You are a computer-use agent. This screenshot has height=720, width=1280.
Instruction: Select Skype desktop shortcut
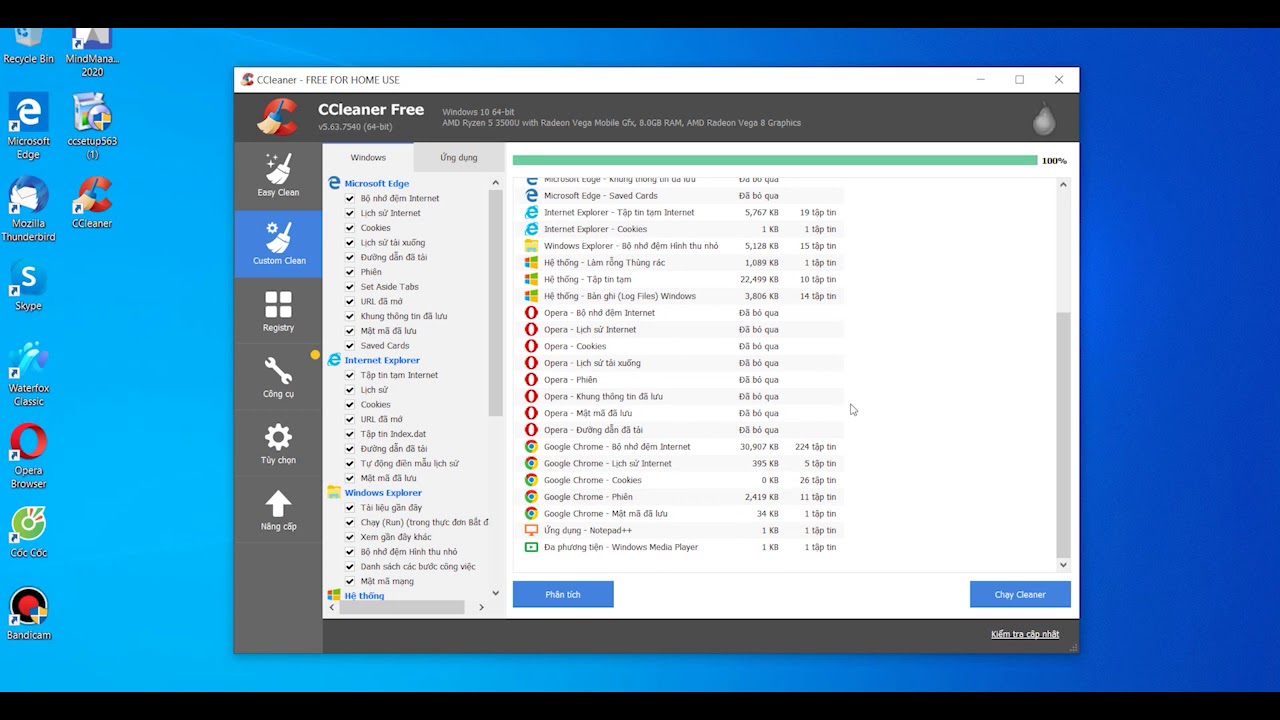click(x=29, y=286)
